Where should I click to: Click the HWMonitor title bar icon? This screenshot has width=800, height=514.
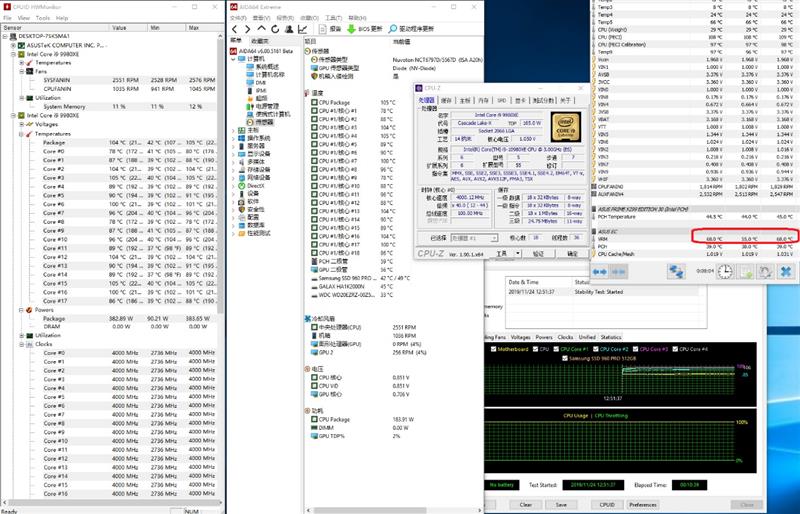click(7, 7)
